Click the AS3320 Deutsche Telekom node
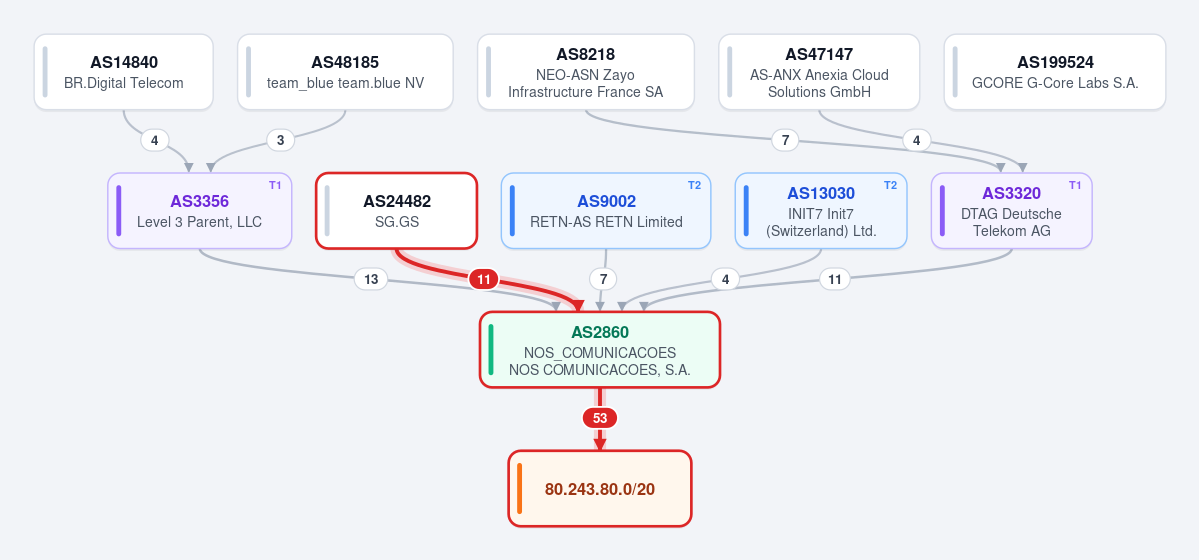The height and width of the screenshot is (560, 1199). (1012, 210)
